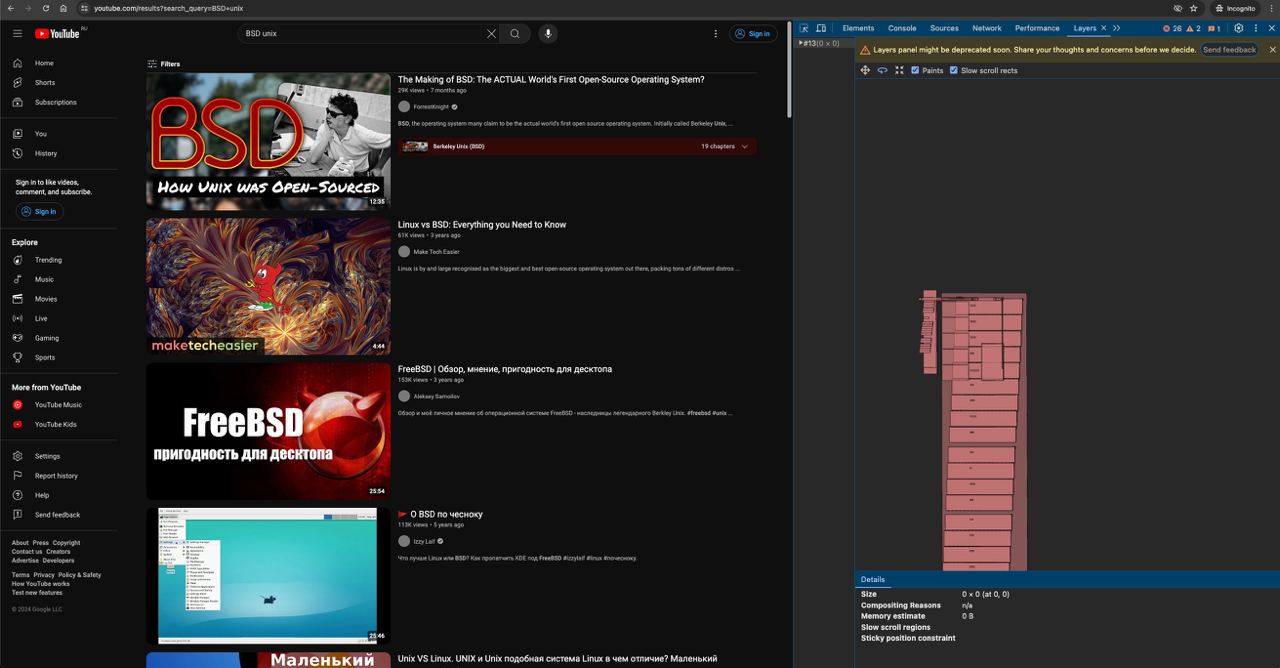The image size is (1280, 668).
Task: Switch to the Network tab in DevTools
Action: pyautogui.click(x=987, y=28)
